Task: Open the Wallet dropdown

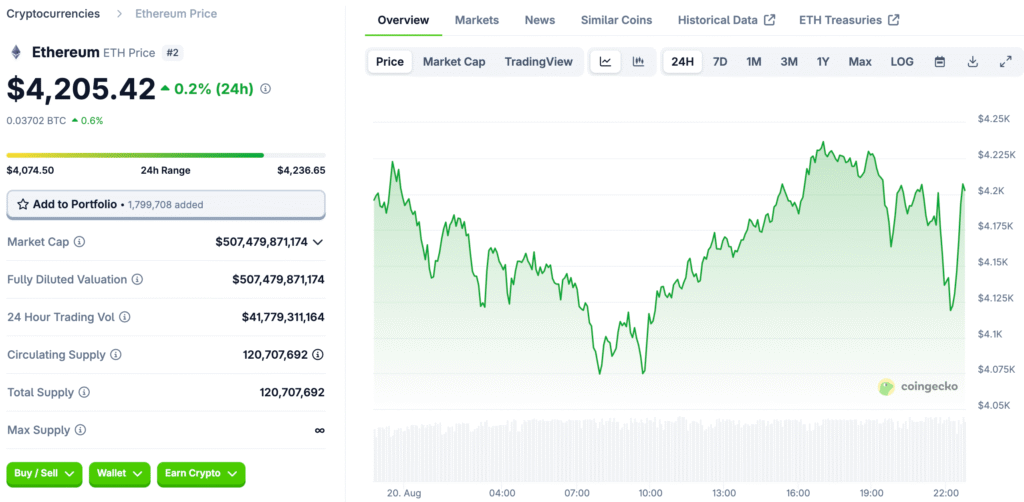Action: click(x=120, y=474)
